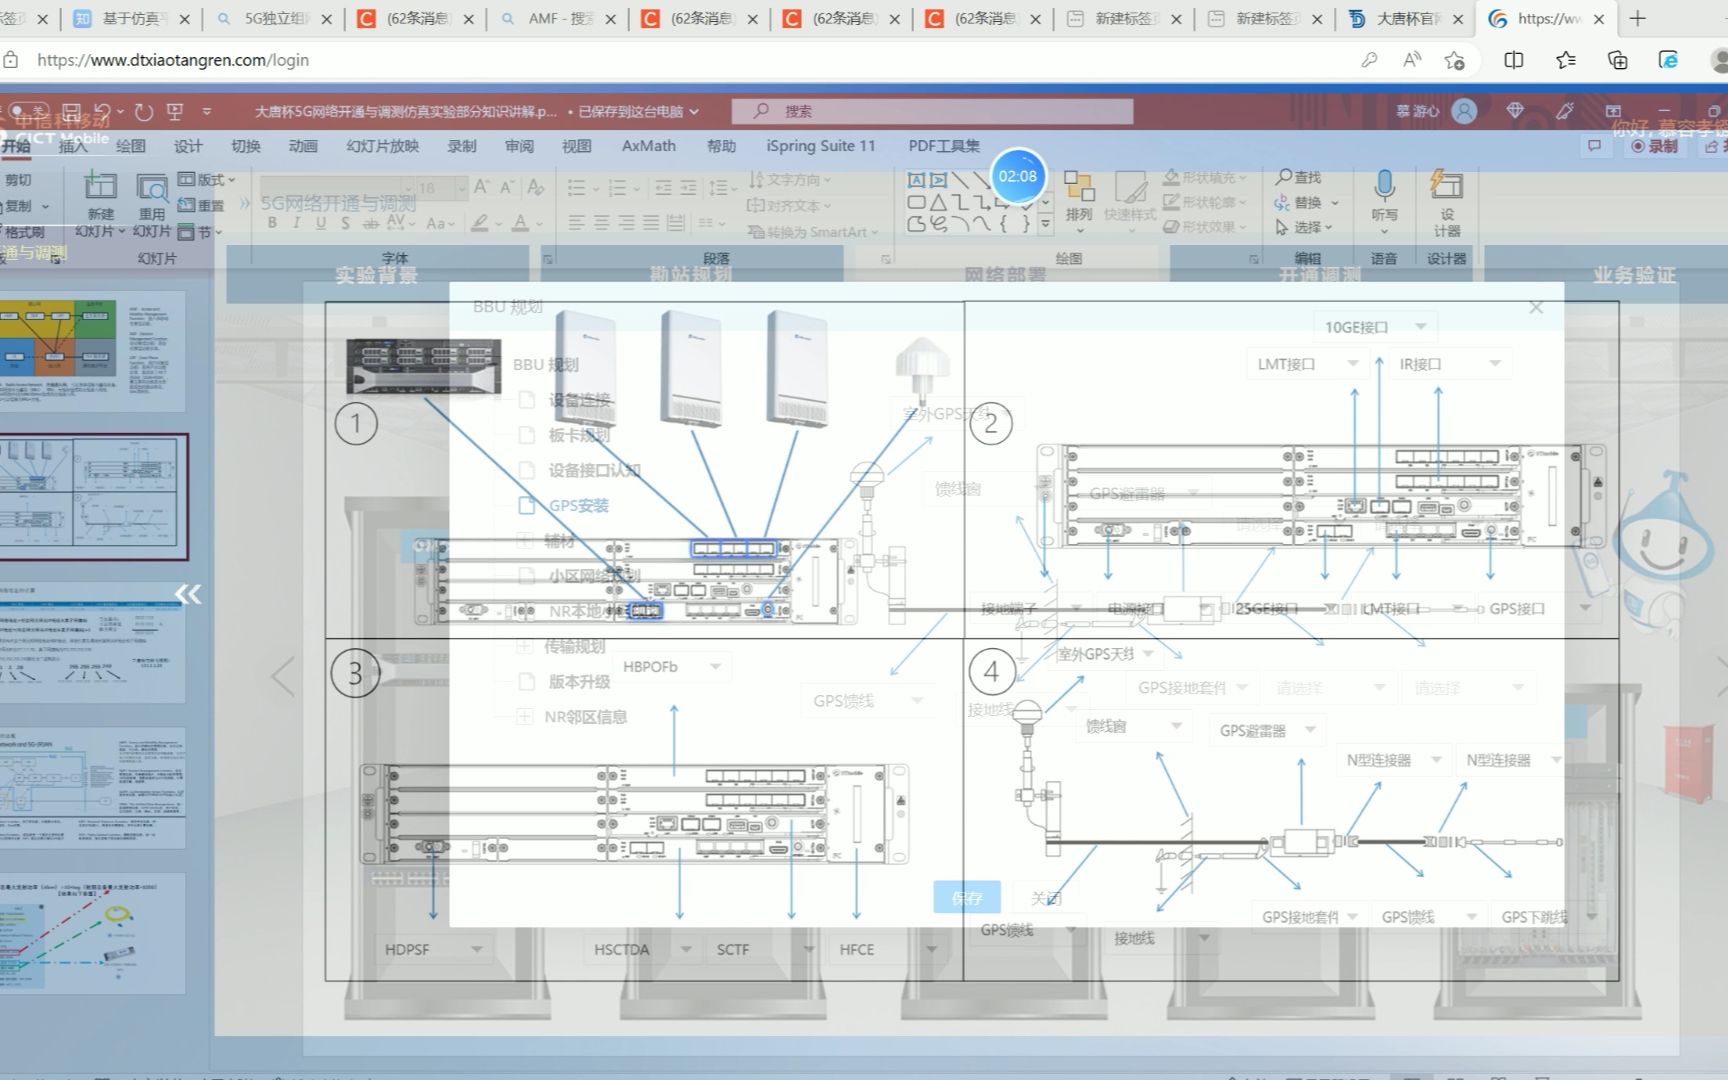
Task: Apply text shadow S icon
Action: coord(345,223)
